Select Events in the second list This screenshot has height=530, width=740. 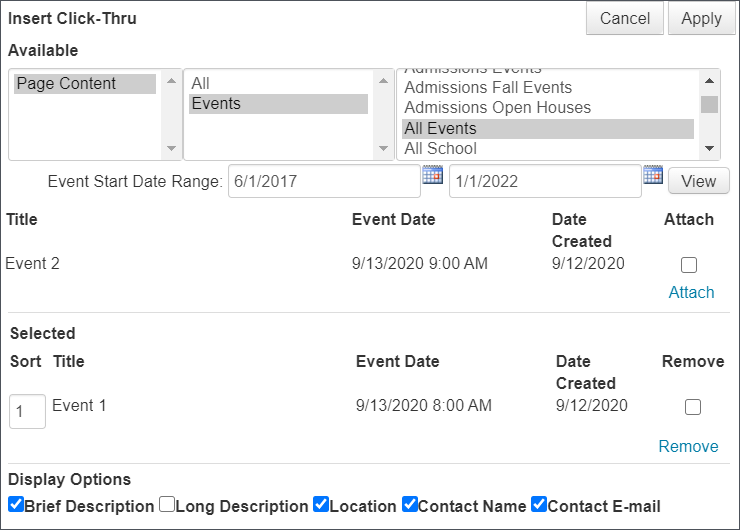point(278,104)
